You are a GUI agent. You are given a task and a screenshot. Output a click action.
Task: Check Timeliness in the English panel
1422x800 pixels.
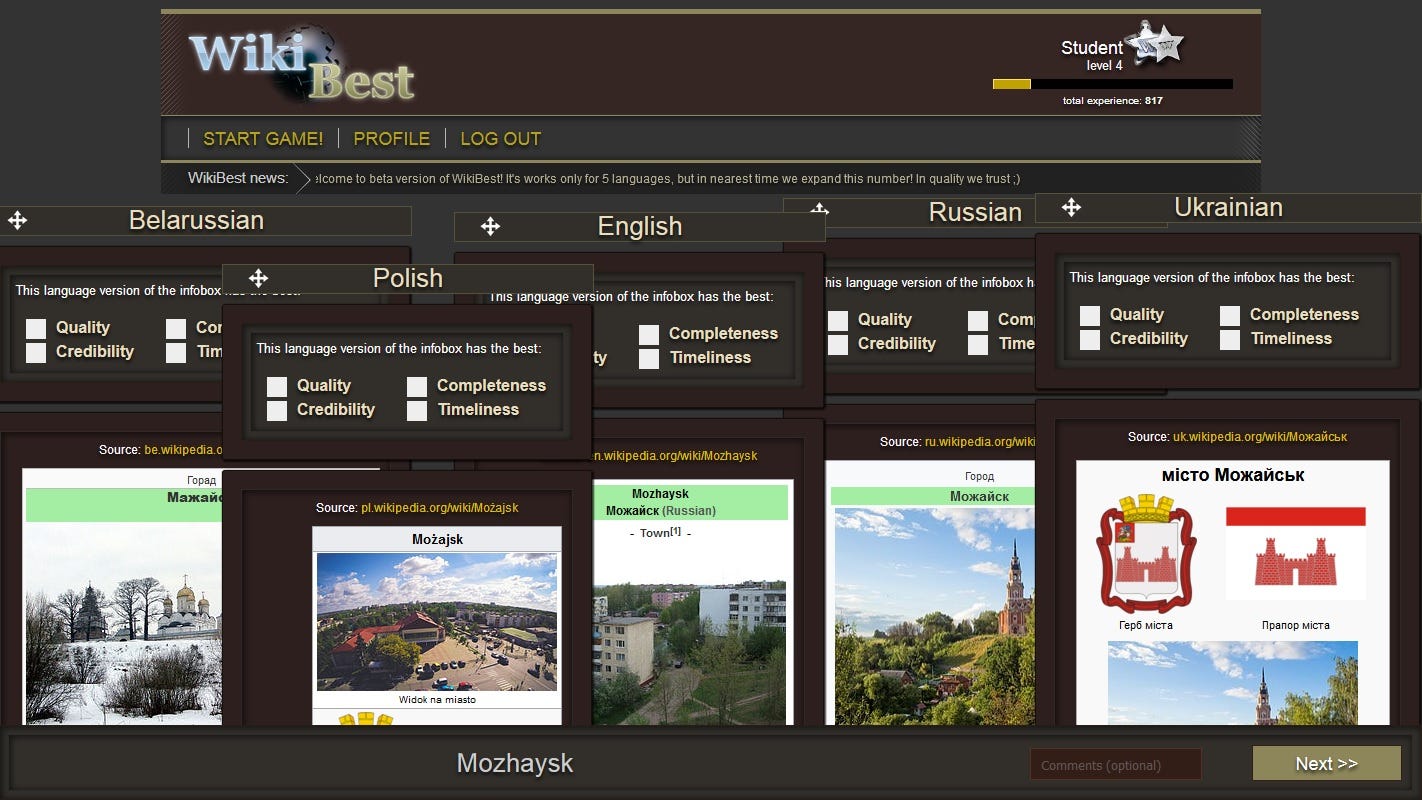click(649, 358)
